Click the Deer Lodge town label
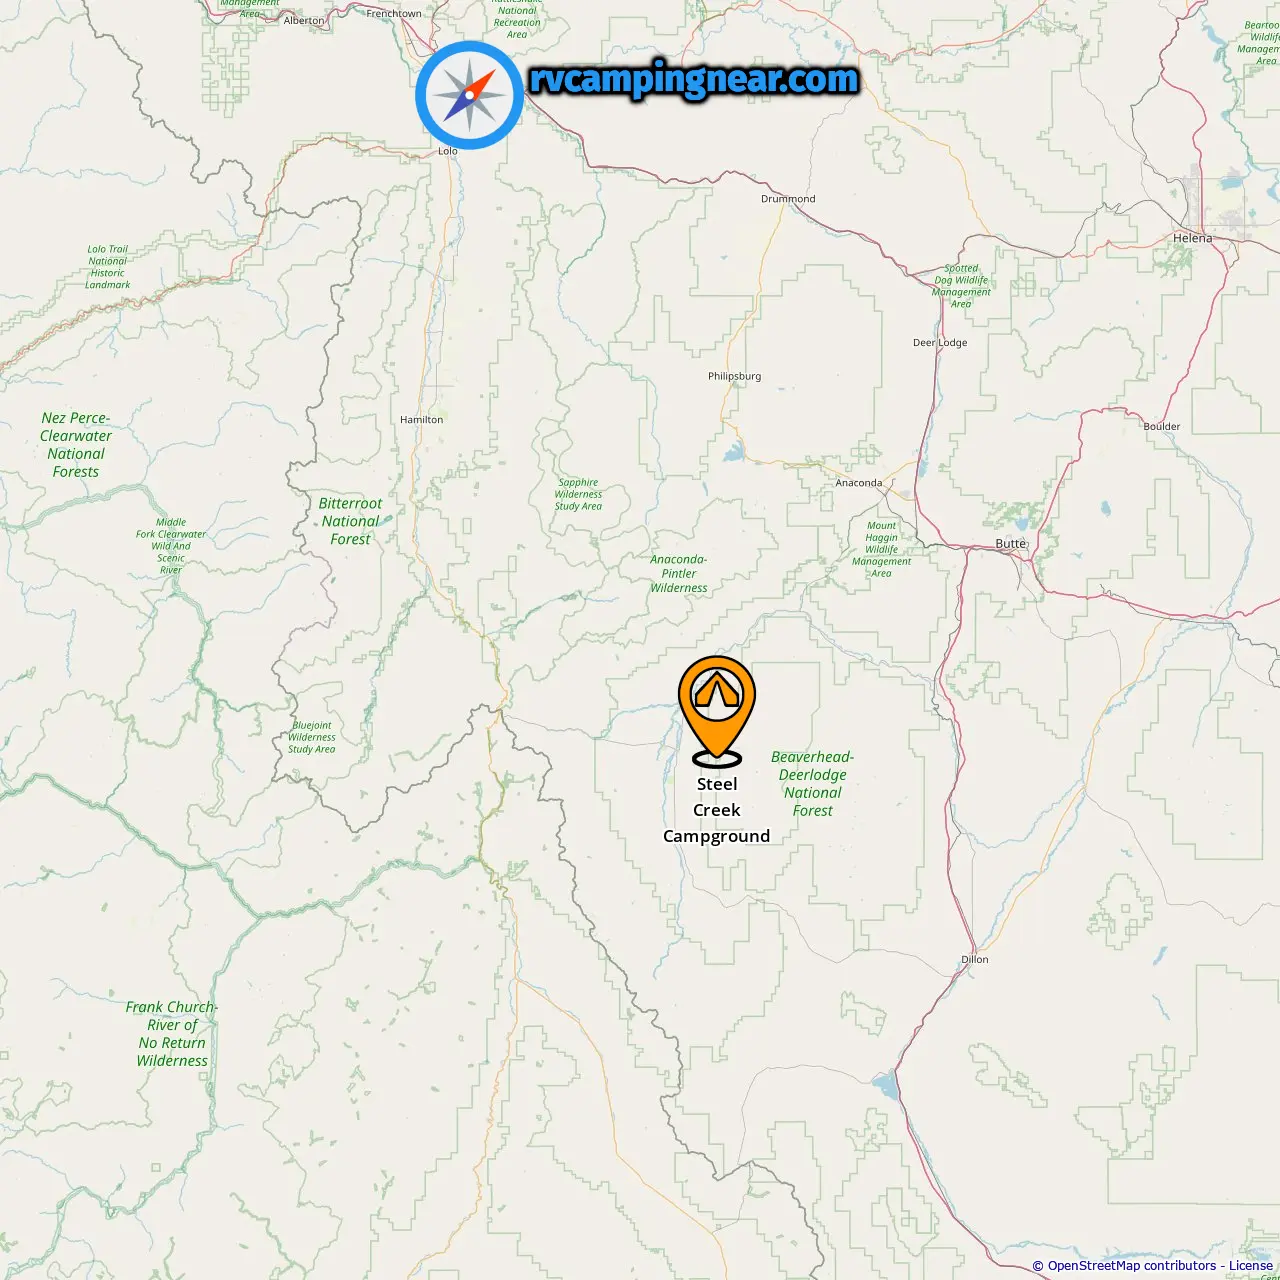This screenshot has width=1280, height=1280. 940,343
